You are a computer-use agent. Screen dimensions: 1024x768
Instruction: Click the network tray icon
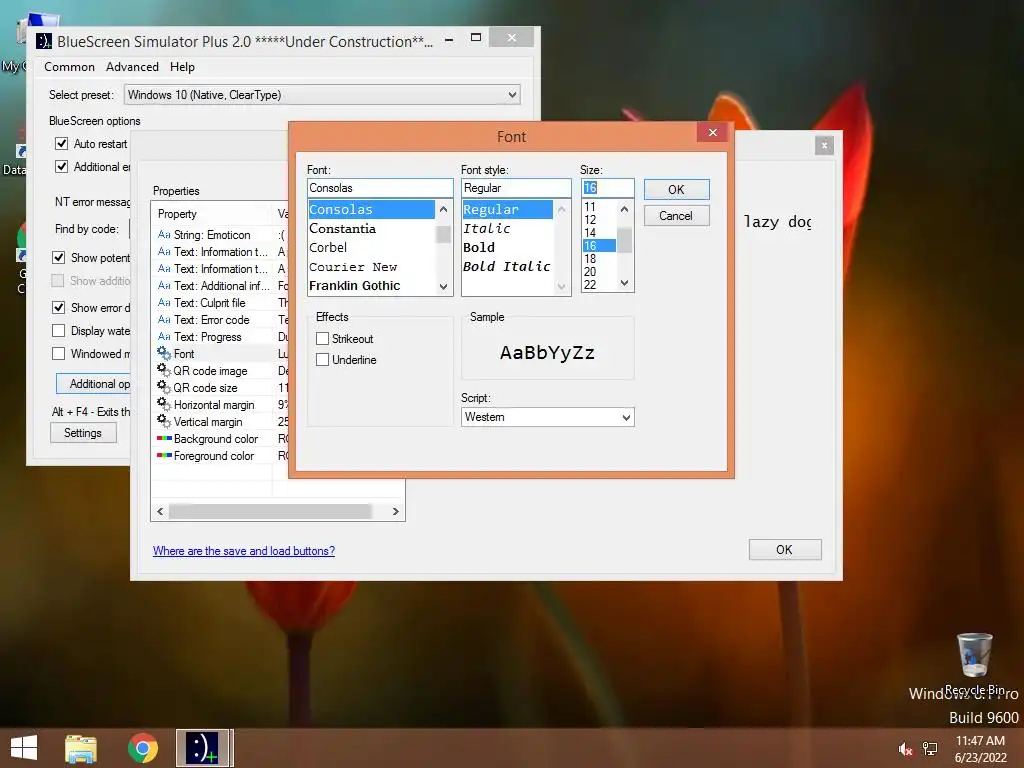[x=930, y=749]
